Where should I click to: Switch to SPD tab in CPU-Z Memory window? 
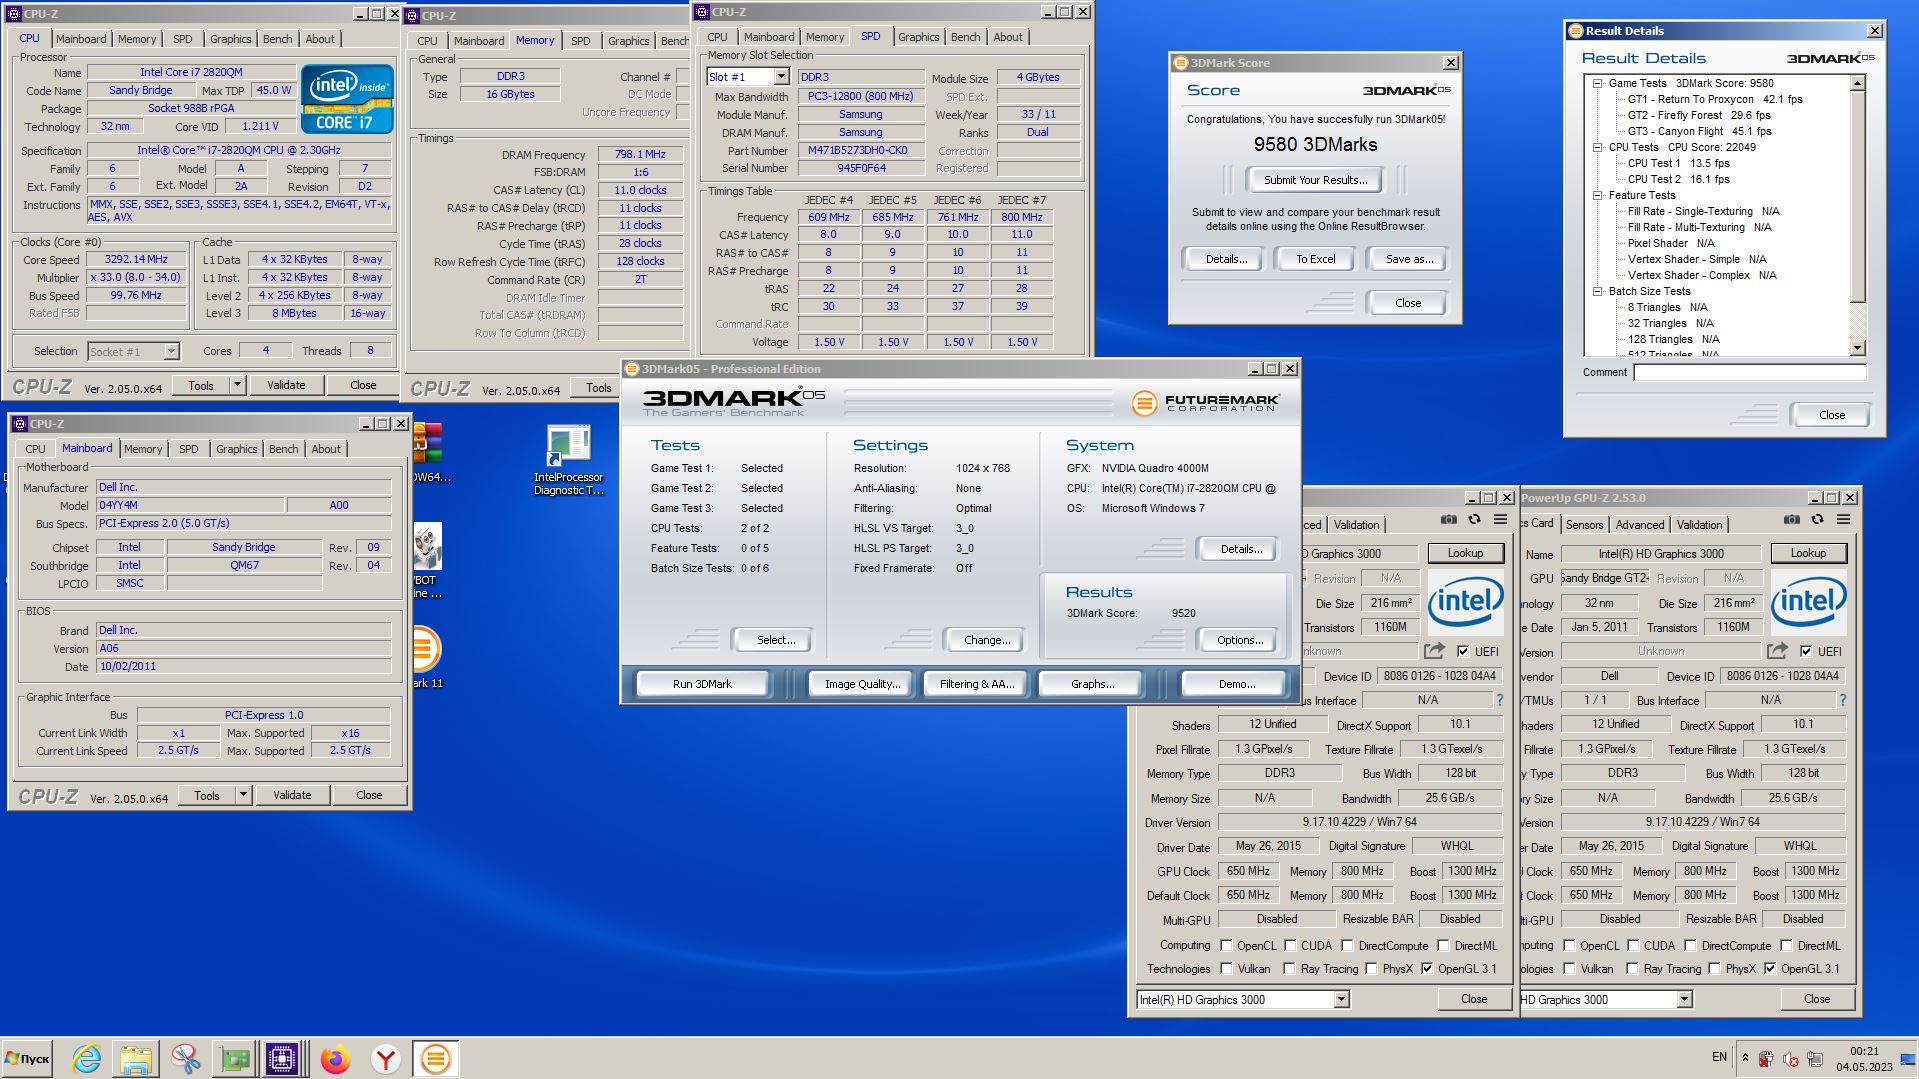[580, 41]
